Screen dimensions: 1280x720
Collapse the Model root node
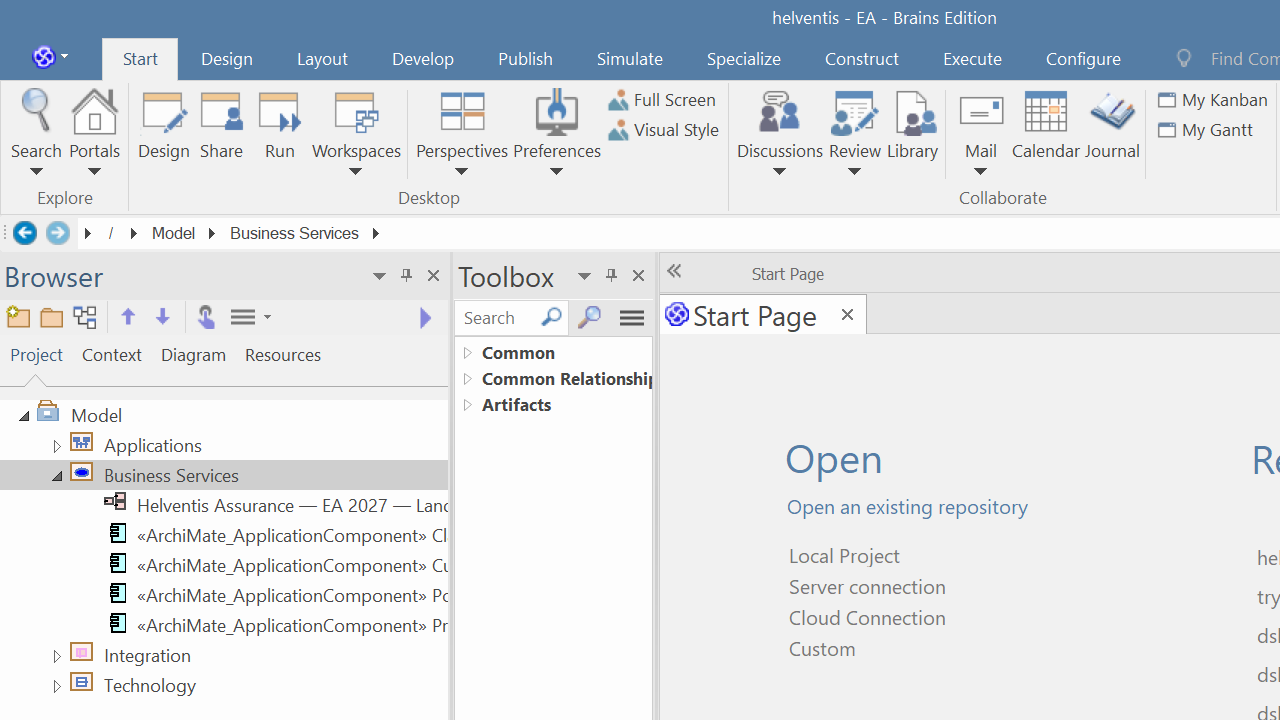(x=24, y=416)
